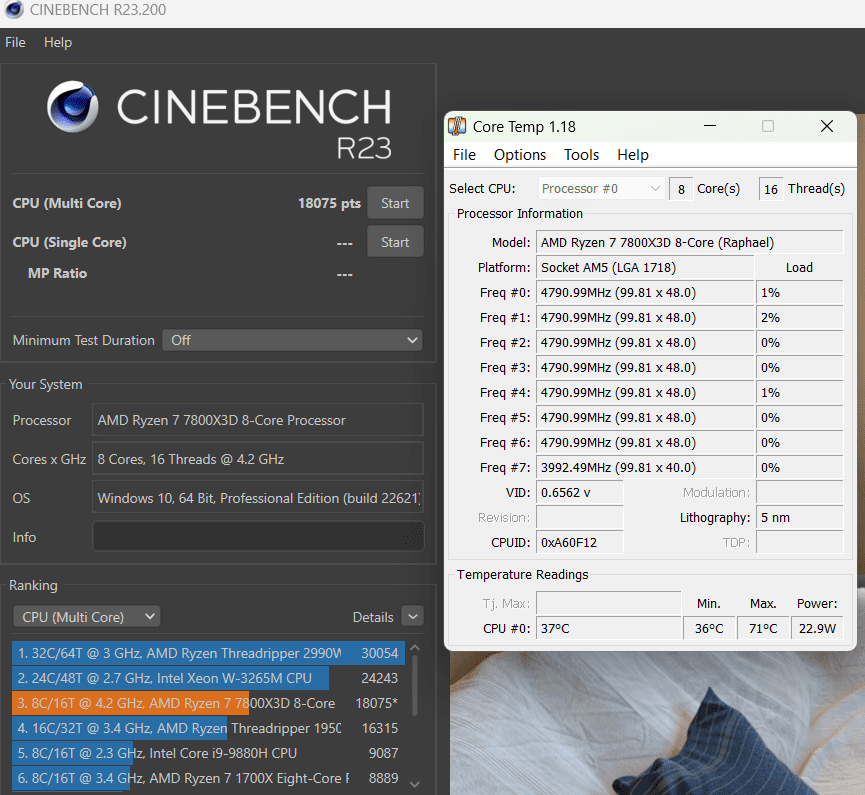
Task: Click the Thread(s) count box showing 16
Action: click(x=771, y=189)
